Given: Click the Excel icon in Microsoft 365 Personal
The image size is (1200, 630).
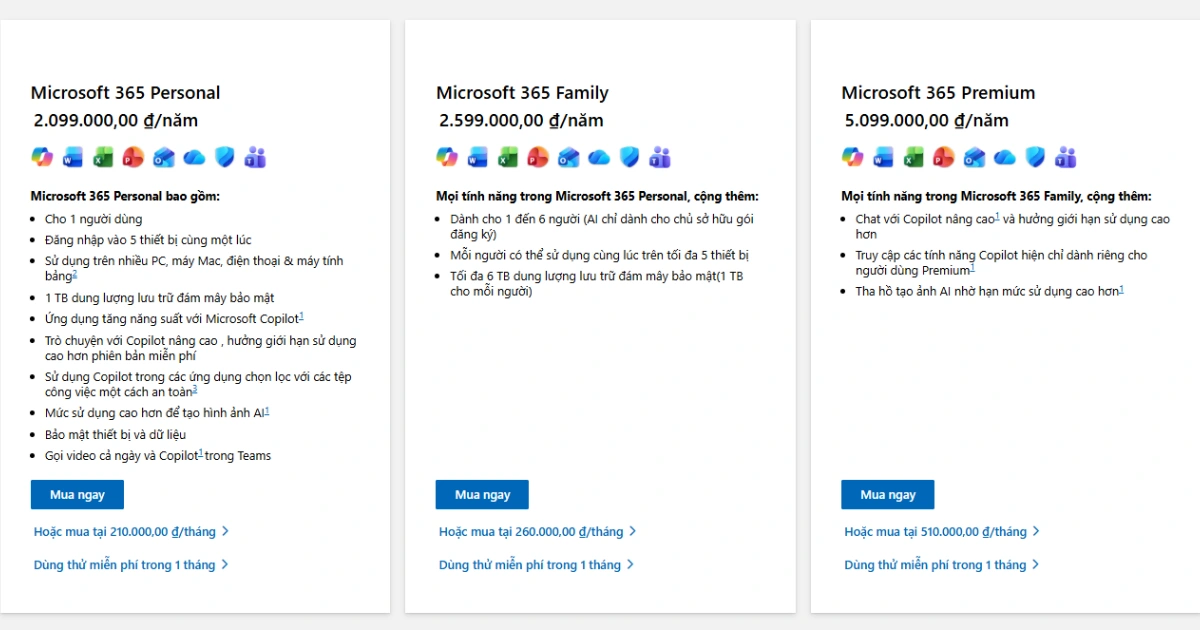Looking at the screenshot, I should coord(103,157).
